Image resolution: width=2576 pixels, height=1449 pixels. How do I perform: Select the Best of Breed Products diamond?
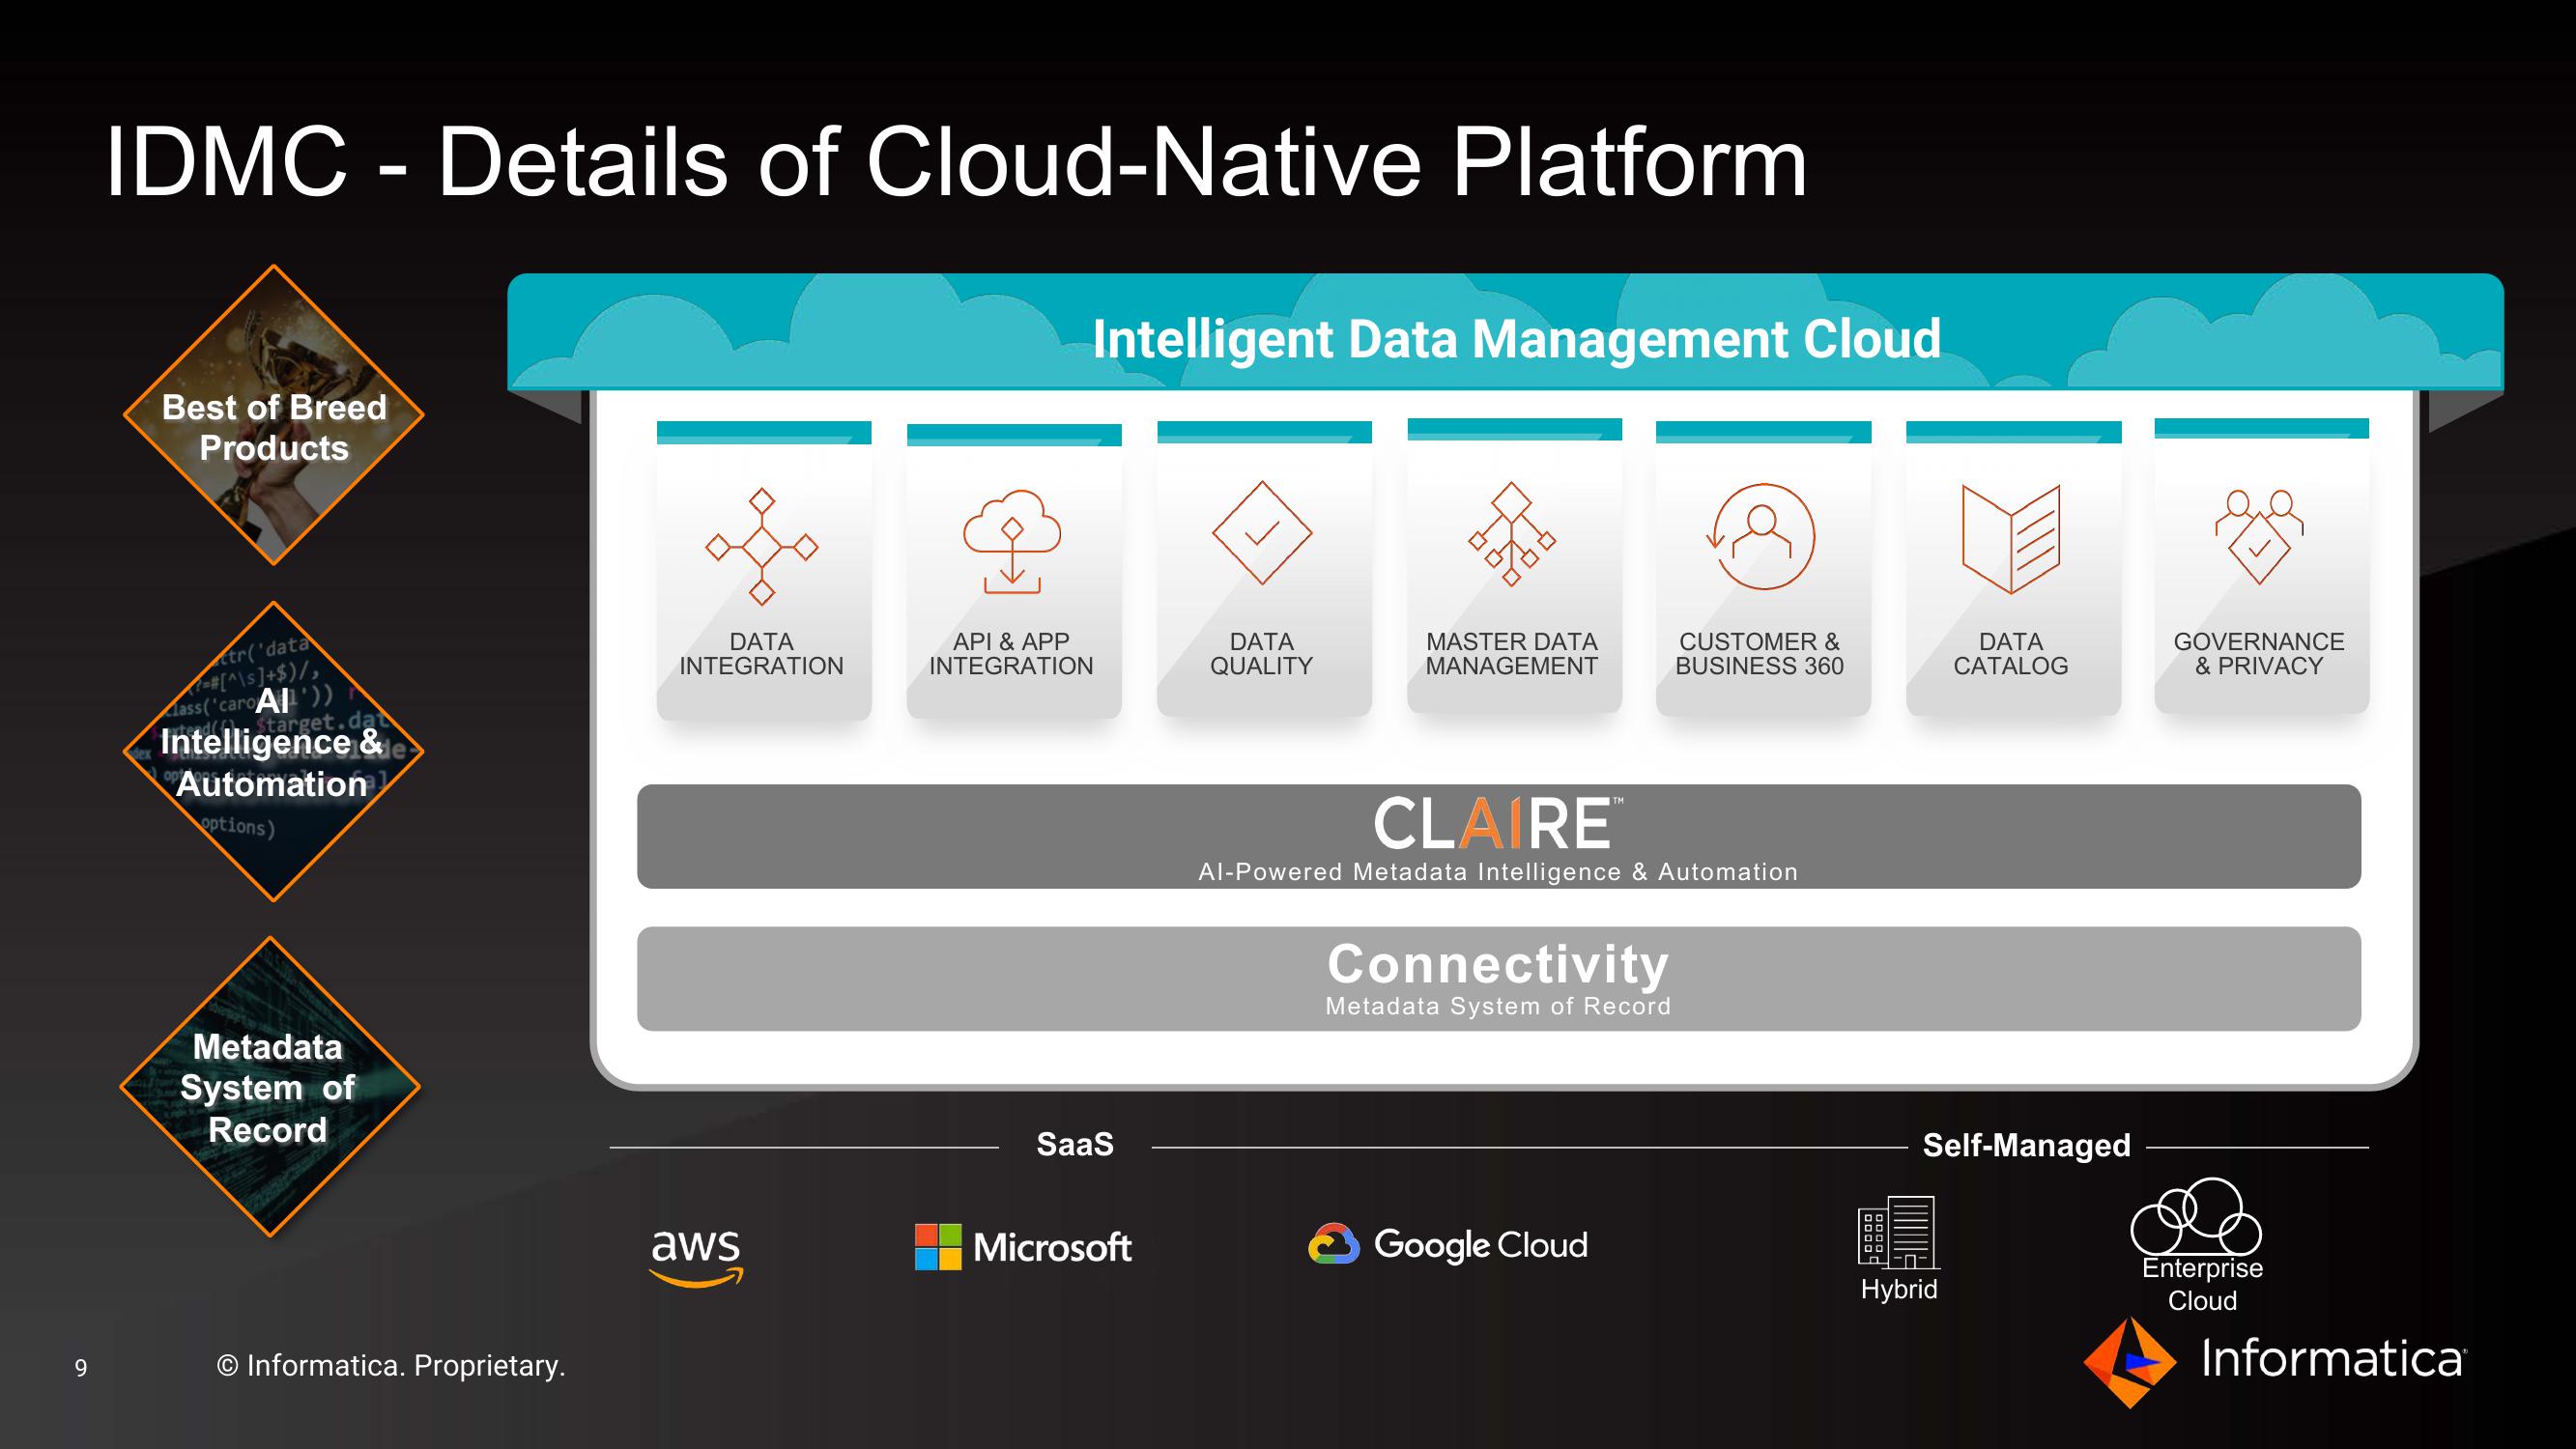click(x=274, y=415)
